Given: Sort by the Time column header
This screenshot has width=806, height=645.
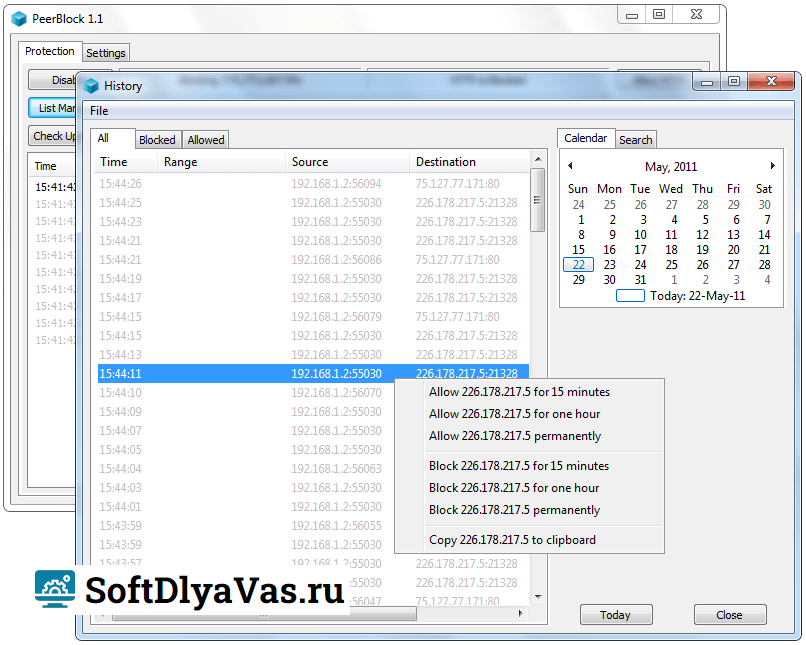Looking at the screenshot, I should [x=125, y=162].
